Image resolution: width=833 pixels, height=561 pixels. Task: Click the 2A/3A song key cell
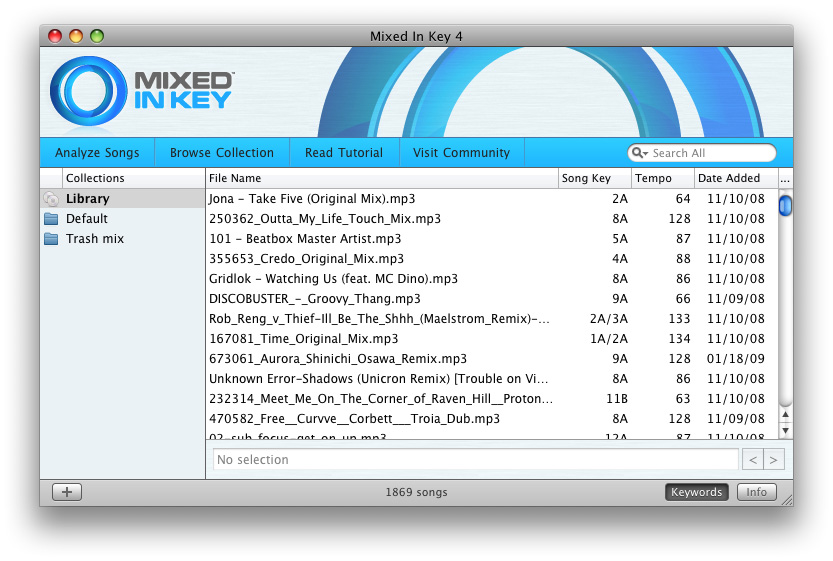click(609, 319)
